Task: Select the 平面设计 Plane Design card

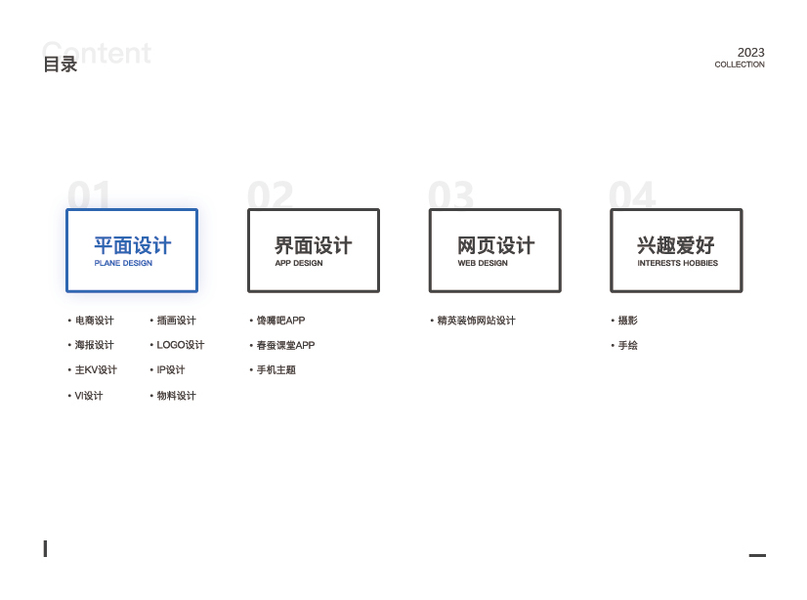Action: (x=132, y=251)
